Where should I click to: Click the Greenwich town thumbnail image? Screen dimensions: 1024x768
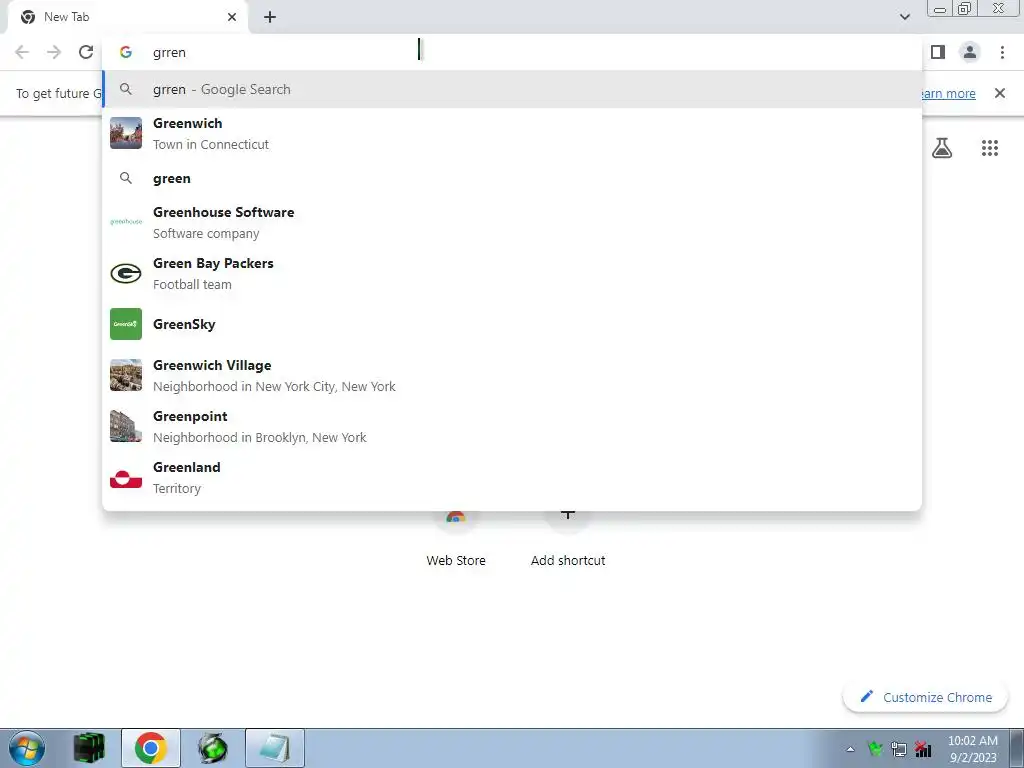[126, 133]
